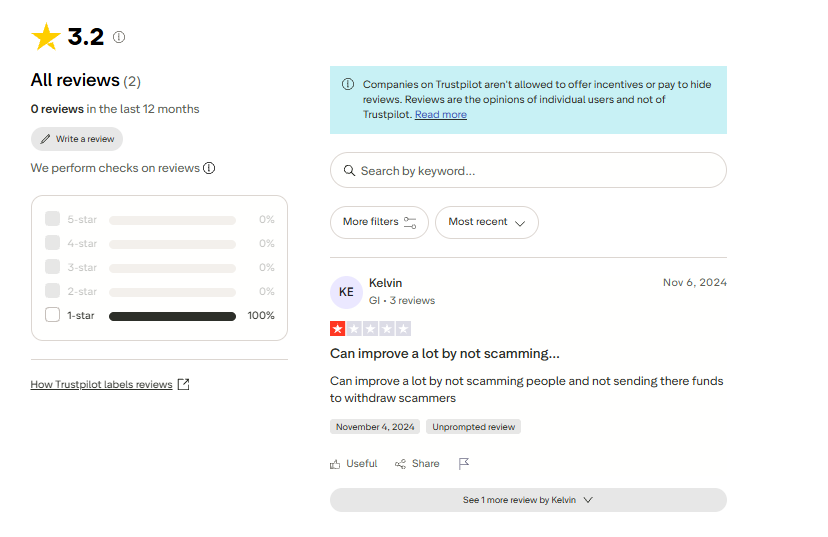The width and height of the screenshot is (828, 537).
Task: Enable the 1-star filter checkbox
Action: click(52, 315)
